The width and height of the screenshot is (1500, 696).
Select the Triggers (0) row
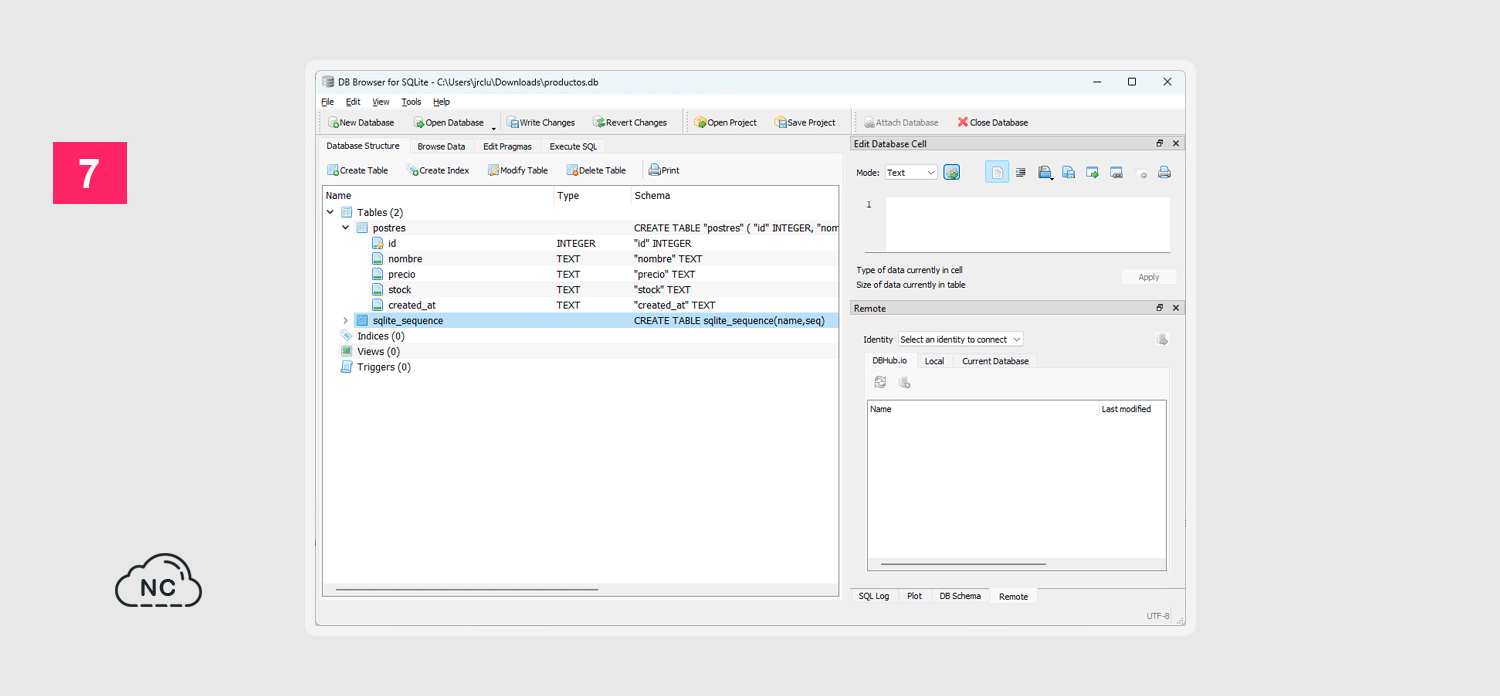[580, 367]
